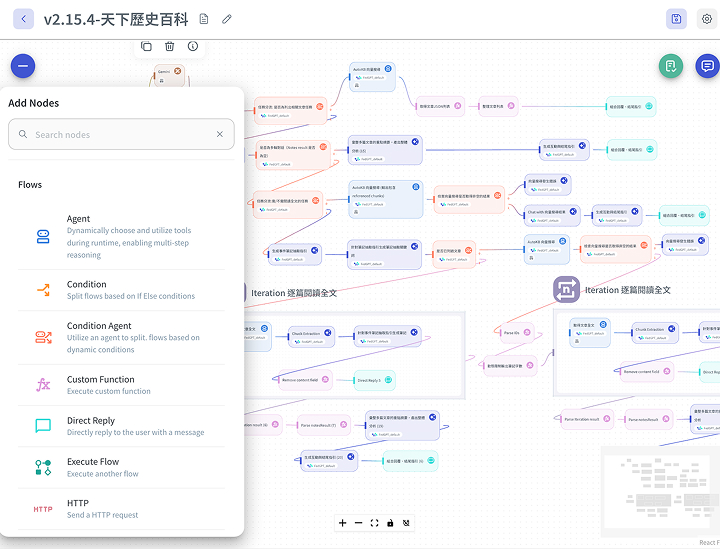This screenshot has height=549, width=720.
Task: Select the Condition Agent node entry
Action: tap(121, 337)
